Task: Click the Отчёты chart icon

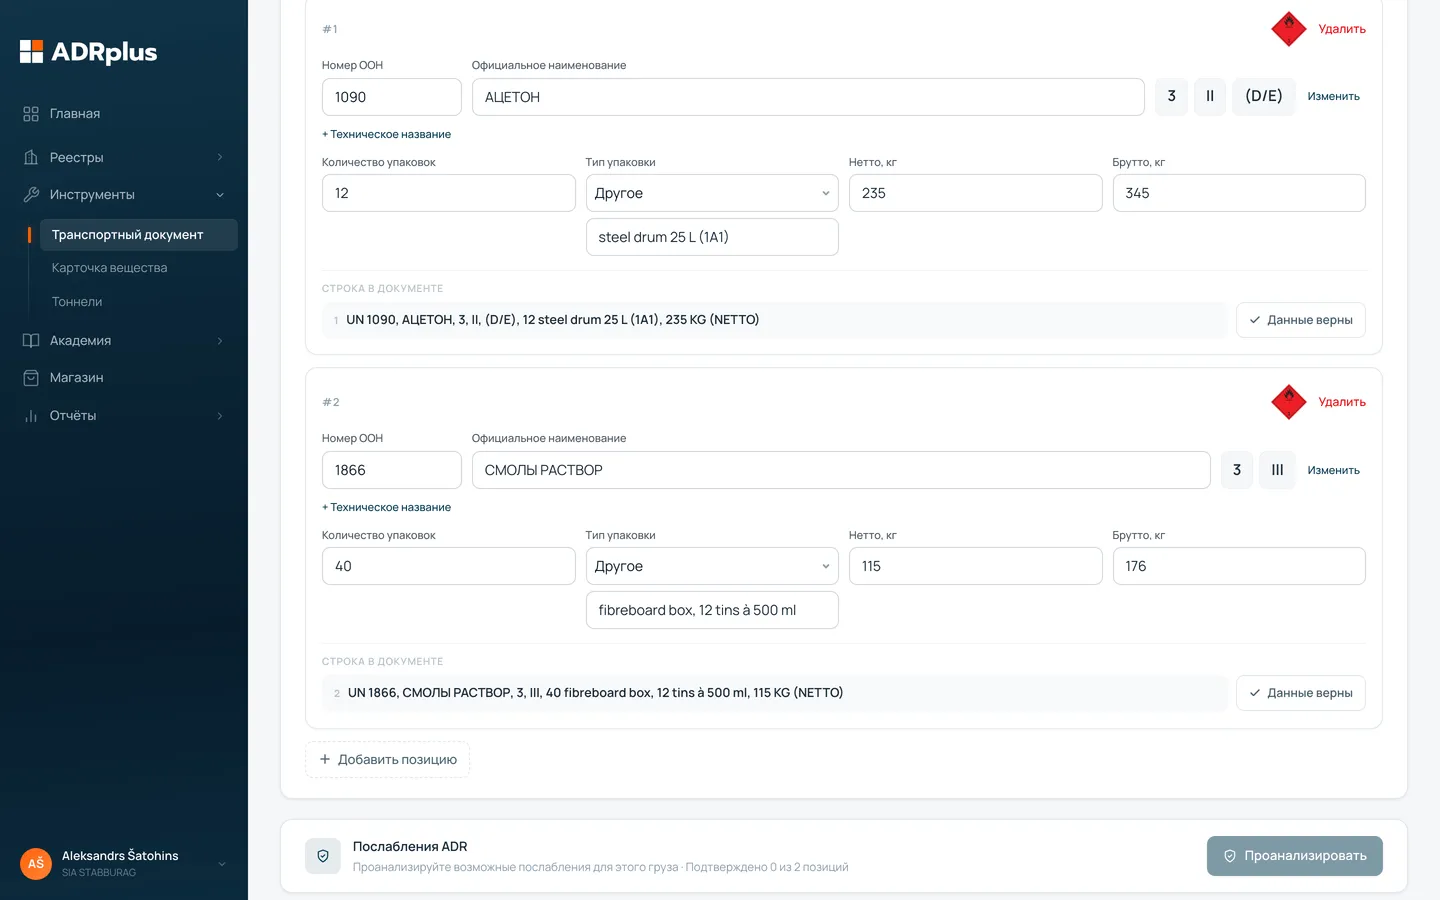Action: pos(31,416)
